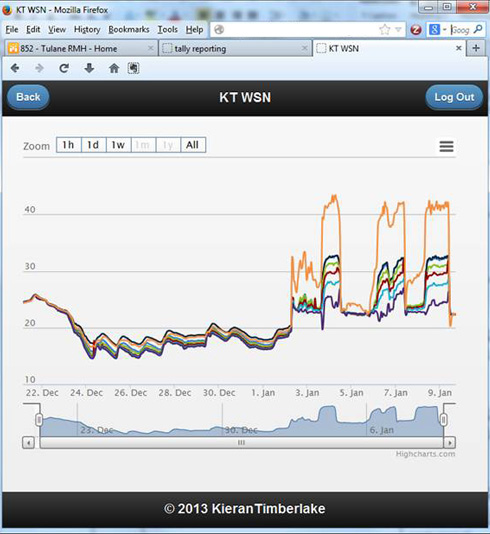
Task: Click the bookmark star icon
Action: point(384,30)
